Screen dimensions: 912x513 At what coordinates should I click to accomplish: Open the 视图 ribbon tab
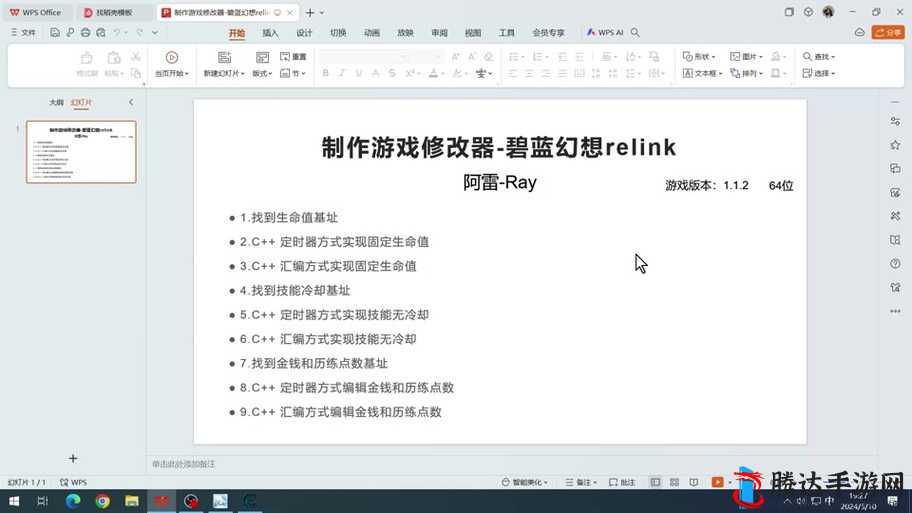[473, 33]
